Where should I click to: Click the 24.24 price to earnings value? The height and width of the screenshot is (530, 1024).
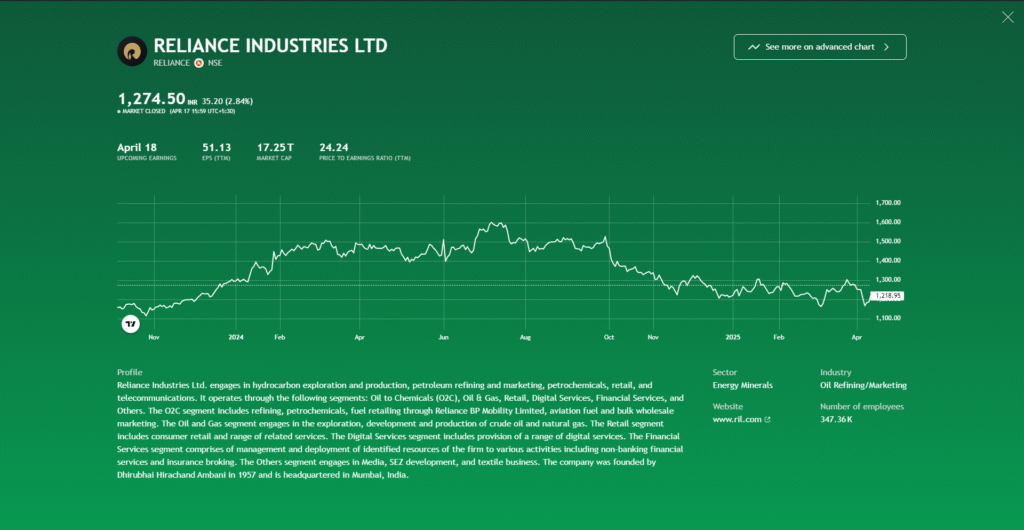(334, 148)
